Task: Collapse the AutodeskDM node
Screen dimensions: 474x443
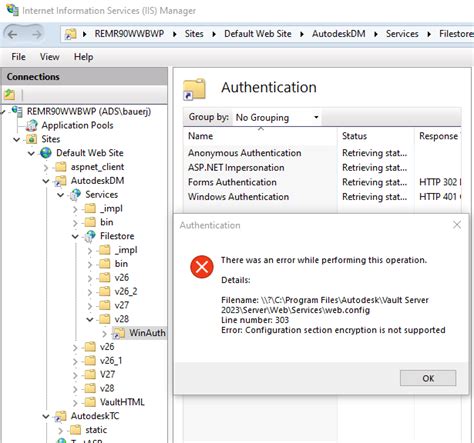Action: [x=46, y=181]
